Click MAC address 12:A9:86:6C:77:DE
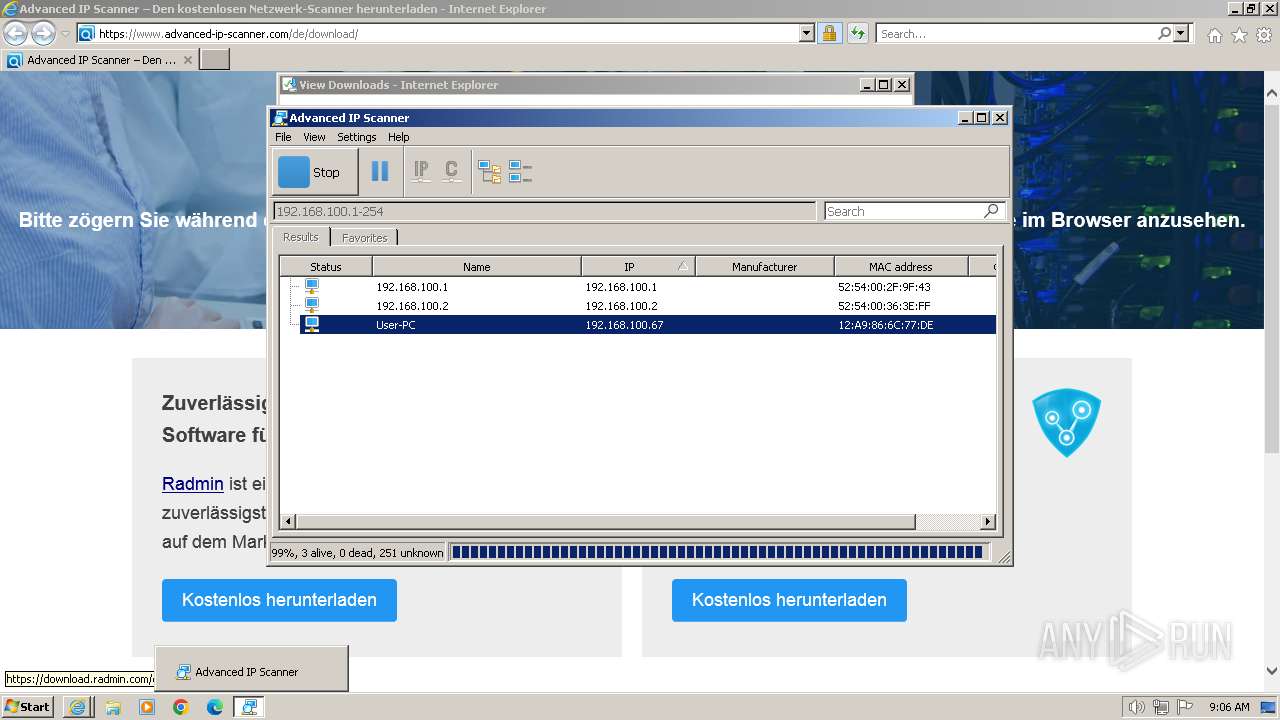 (886, 325)
